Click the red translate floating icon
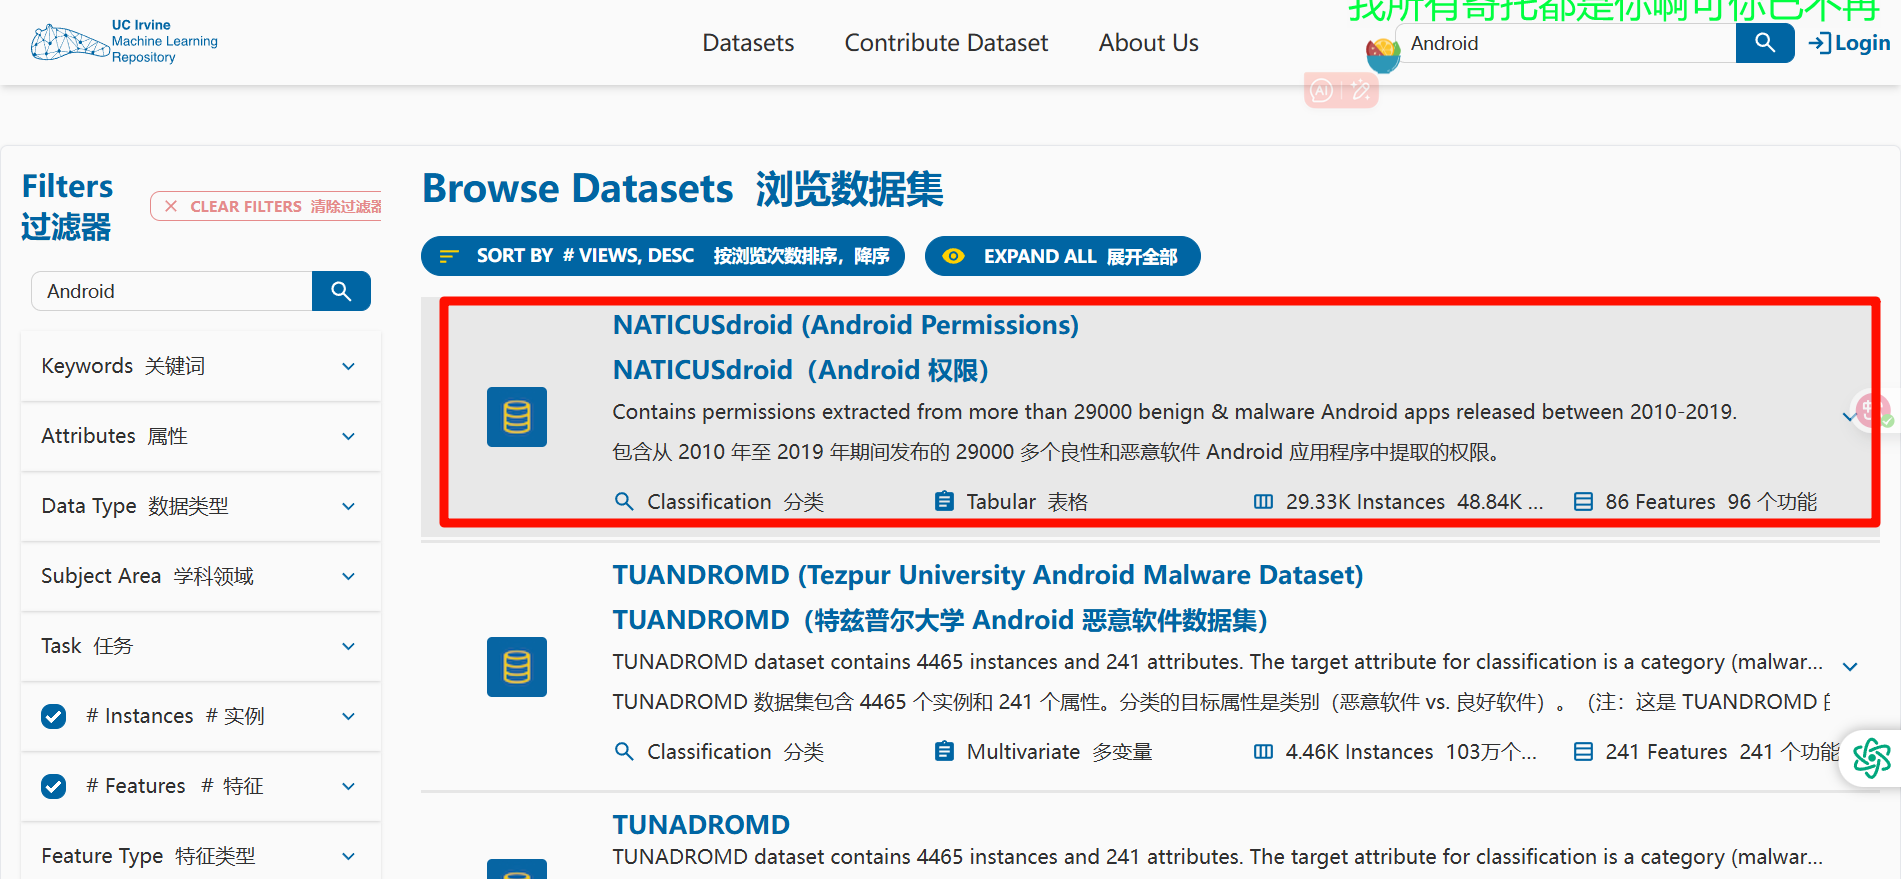The height and width of the screenshot is (879, 1901). tap(1873, 409)
